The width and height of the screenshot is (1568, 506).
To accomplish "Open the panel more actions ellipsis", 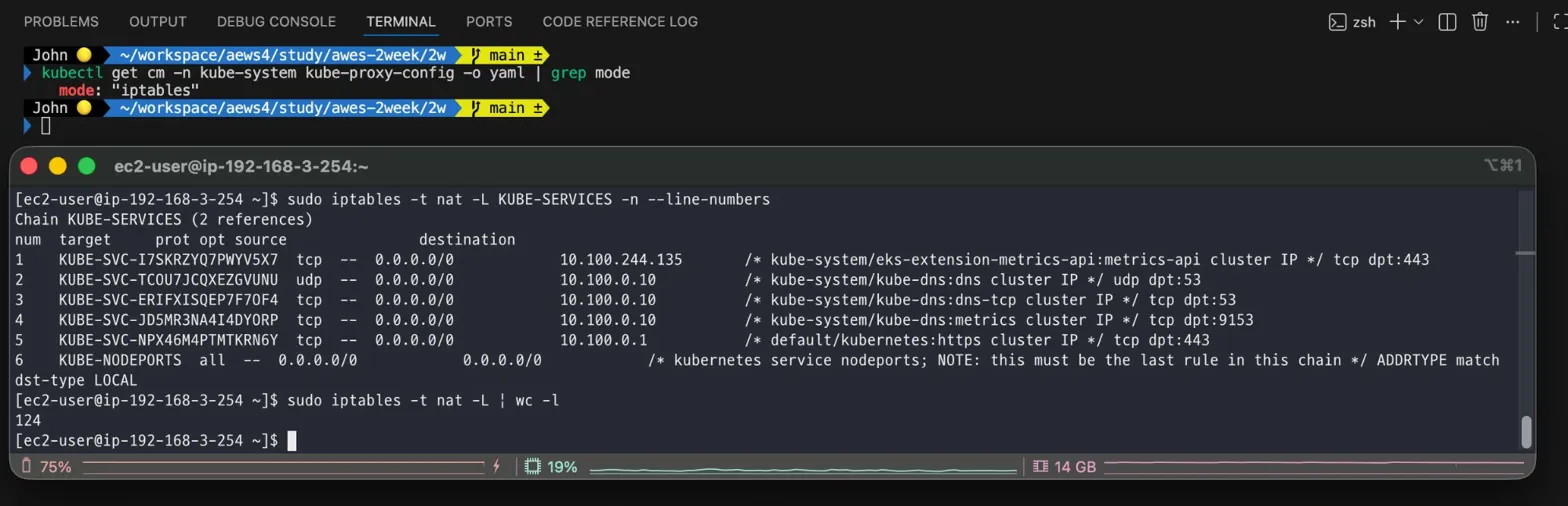I will click(1513, 21).
